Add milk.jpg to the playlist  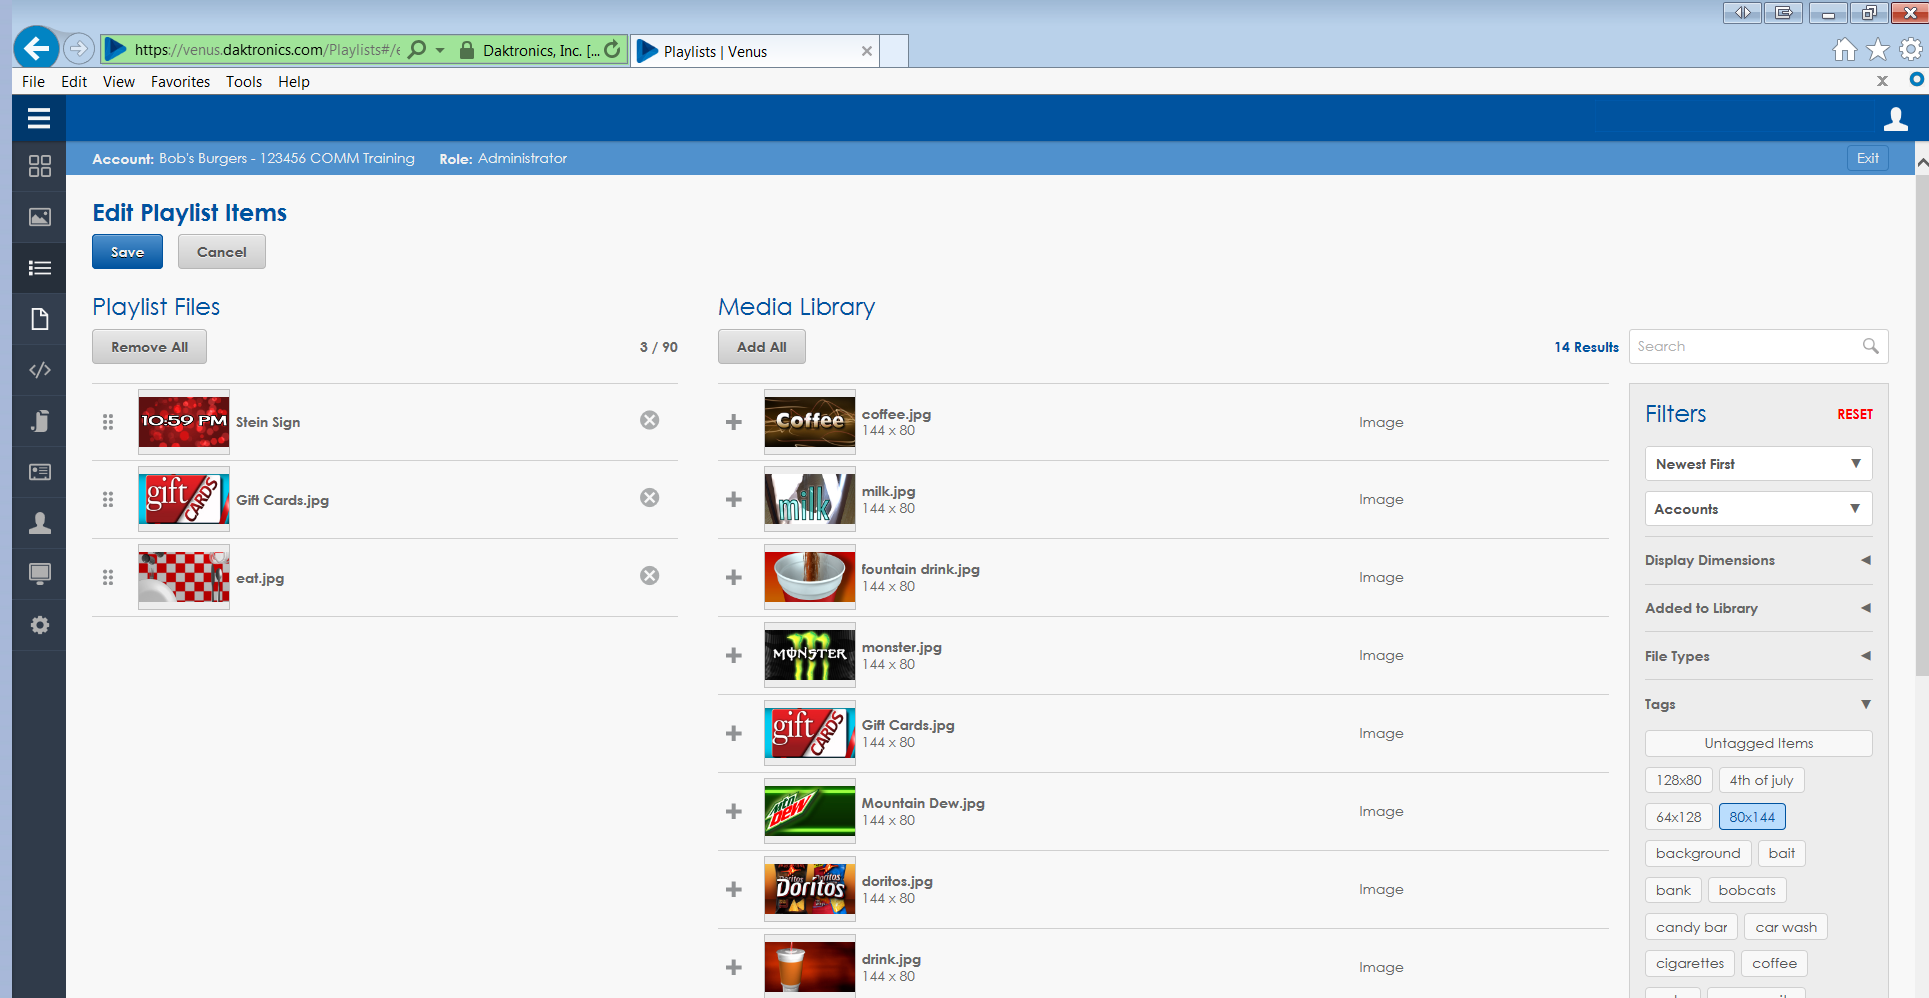734,499
